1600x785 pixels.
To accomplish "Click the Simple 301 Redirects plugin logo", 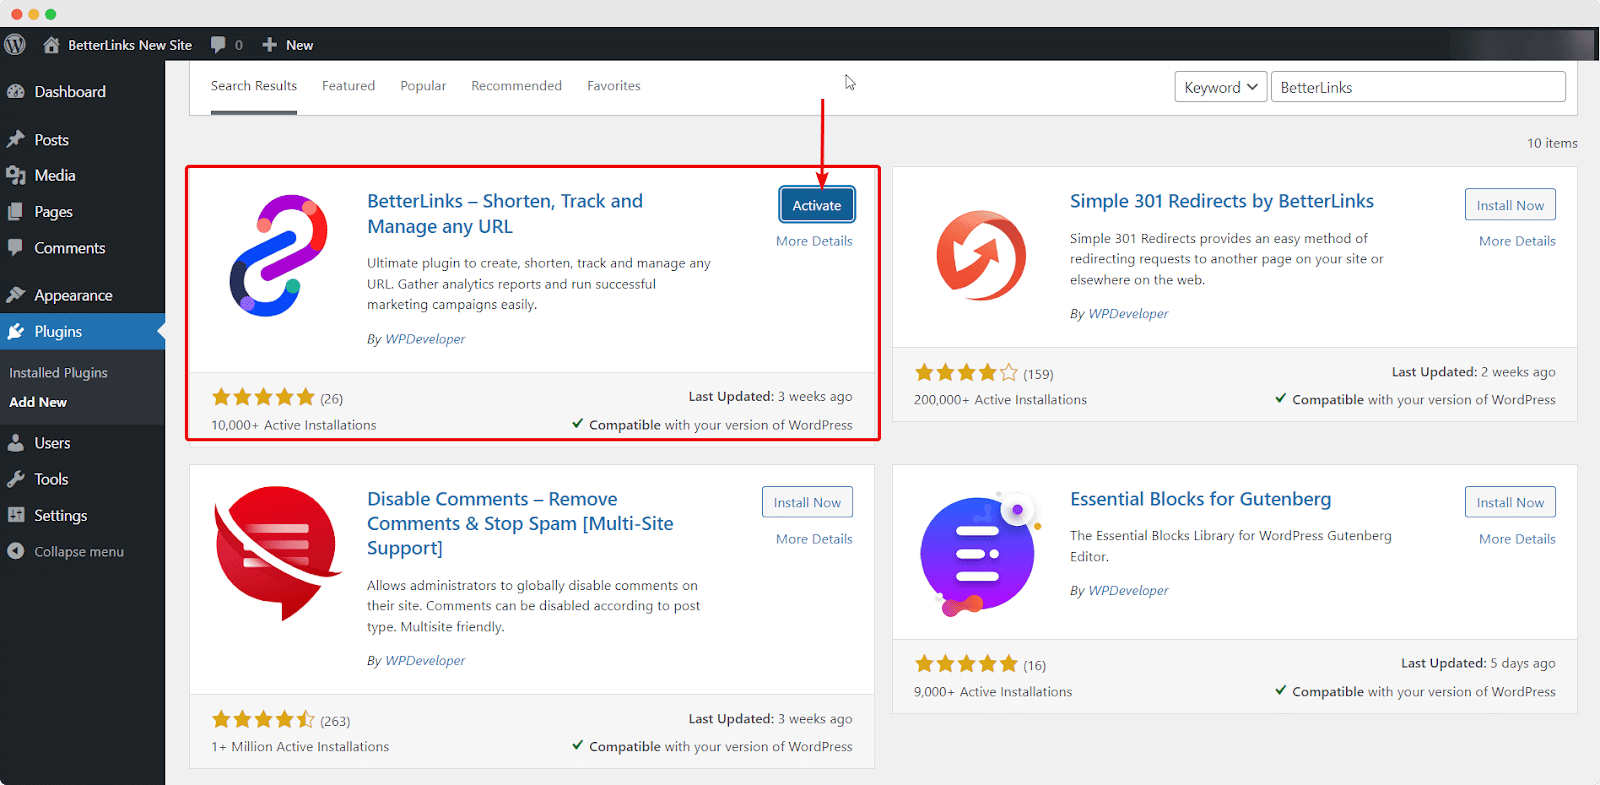I will tap(981, 256).
